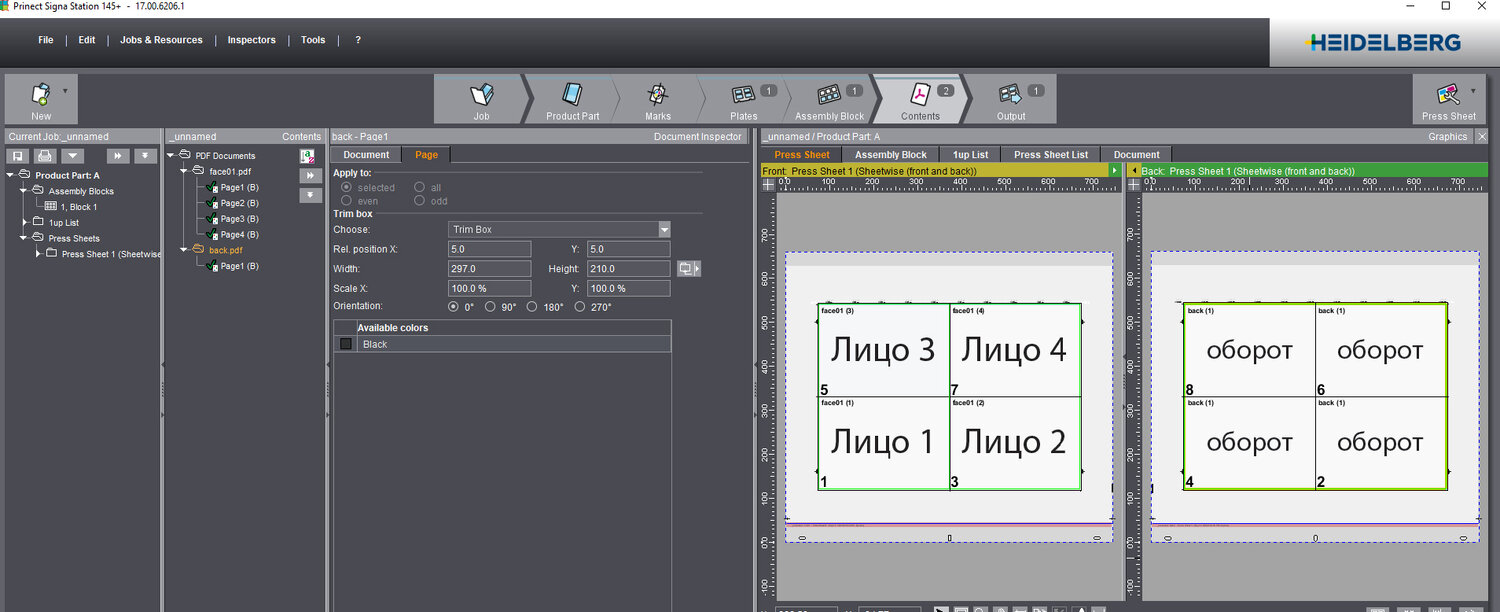Click expand-all arrows in Current Job panel
Screen dimensions: 1500x612
pos(118,156)
